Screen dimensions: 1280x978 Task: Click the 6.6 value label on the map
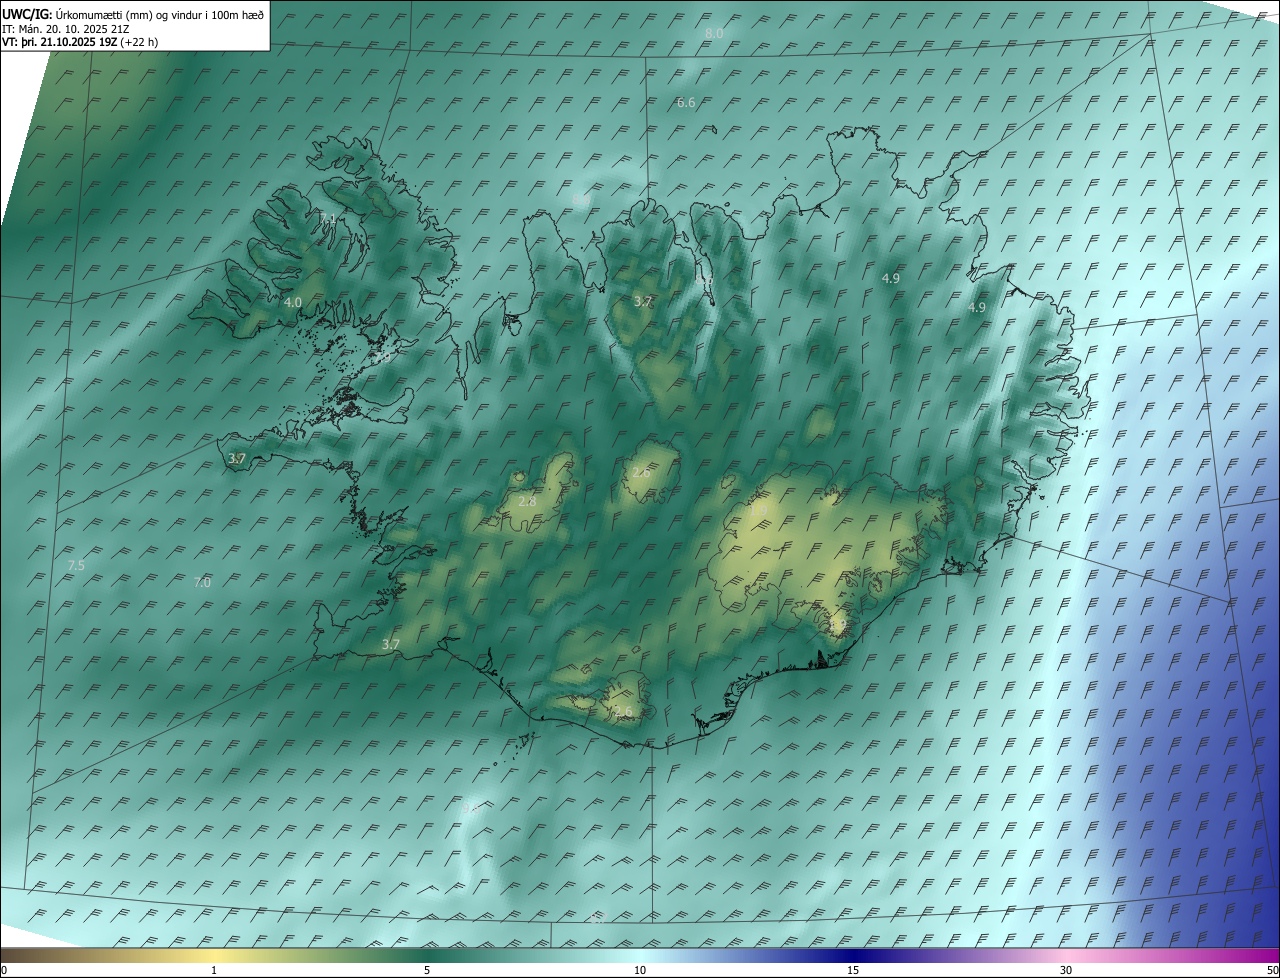[x=686, y=103]
